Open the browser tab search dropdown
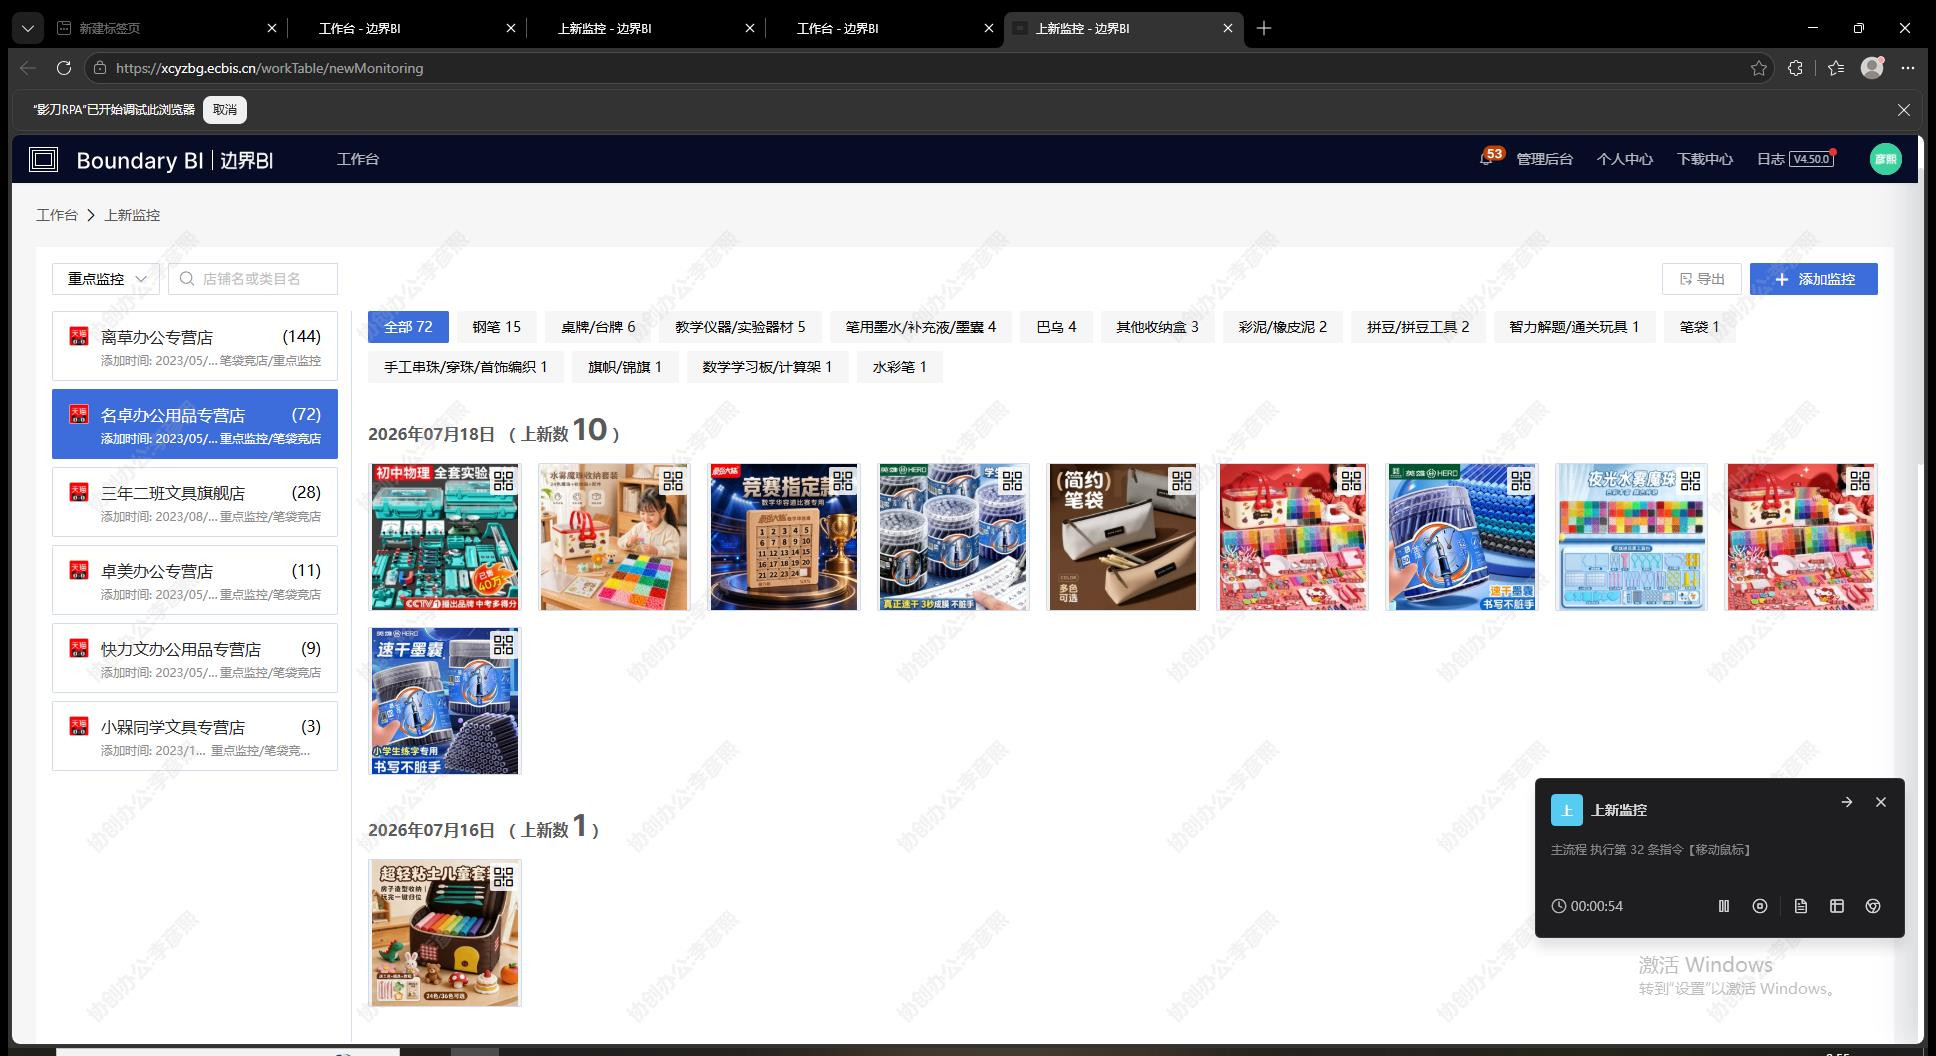 coord(28,28)
